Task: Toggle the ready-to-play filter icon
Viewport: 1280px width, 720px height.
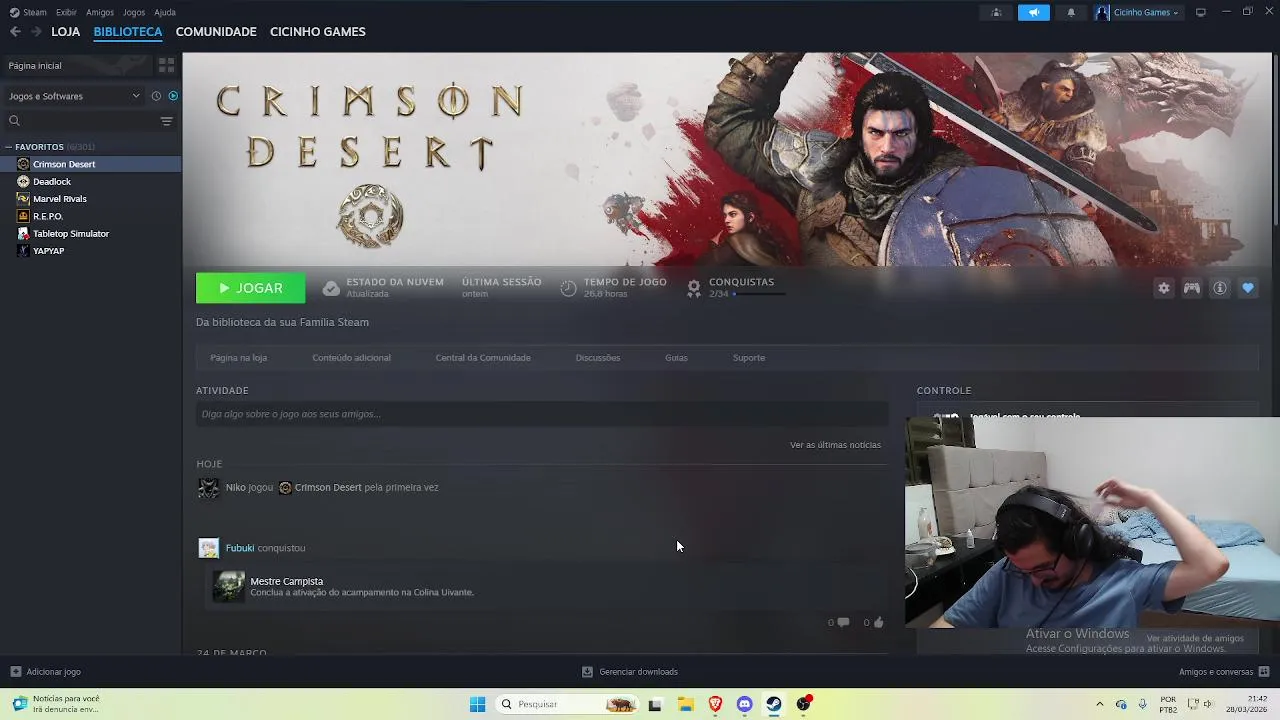Action: click(x=173, y=96)
